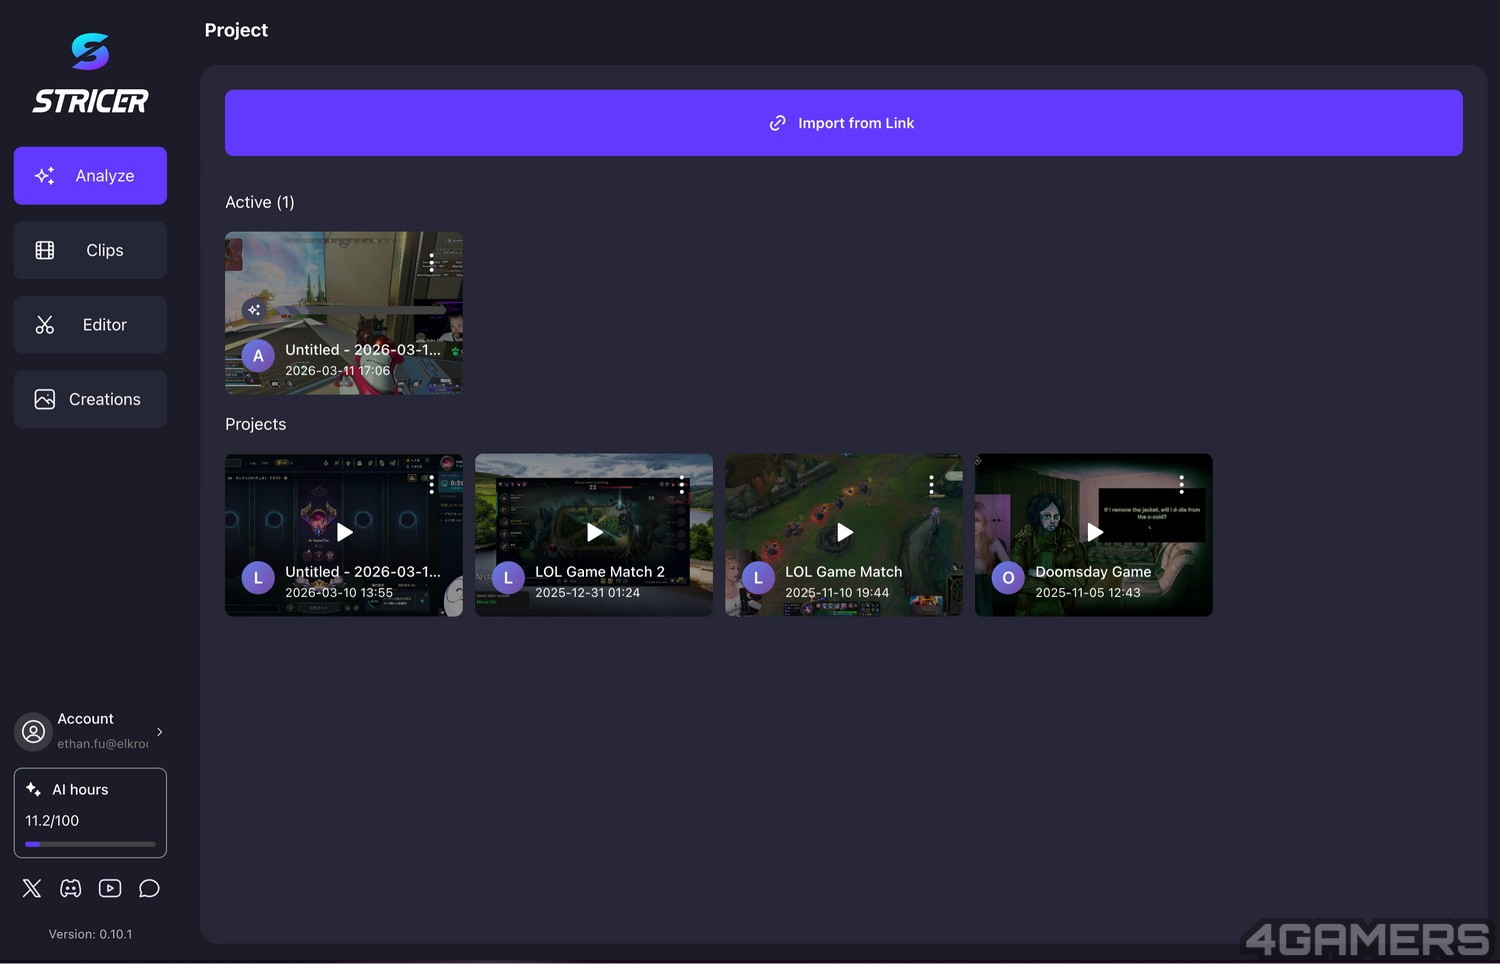
Task: Click the chat feedback bubble icon
Action: (x=149, y=888)
